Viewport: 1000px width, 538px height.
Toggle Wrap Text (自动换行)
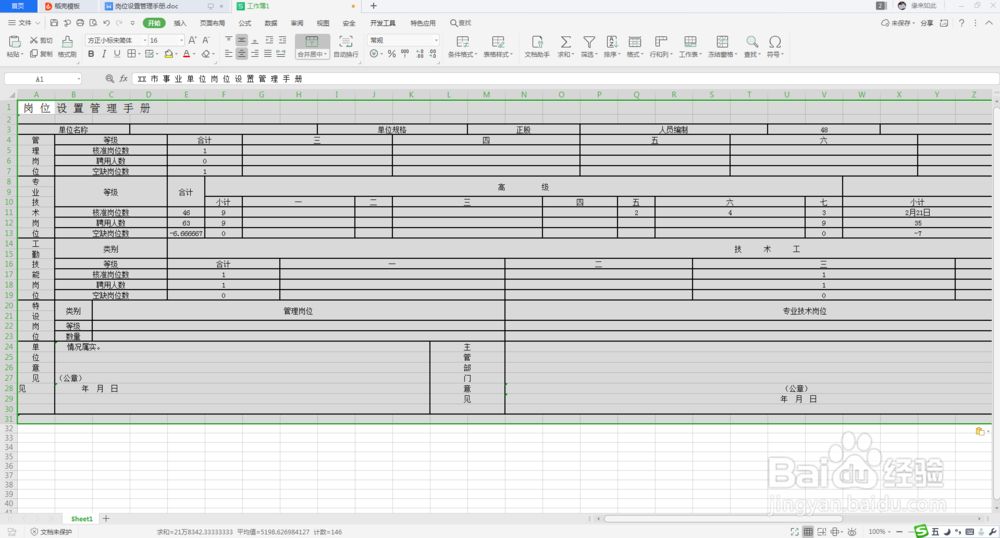[346, 47]
